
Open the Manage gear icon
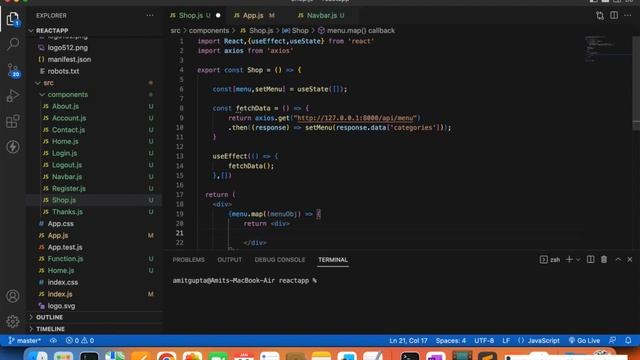pos(13,321)
